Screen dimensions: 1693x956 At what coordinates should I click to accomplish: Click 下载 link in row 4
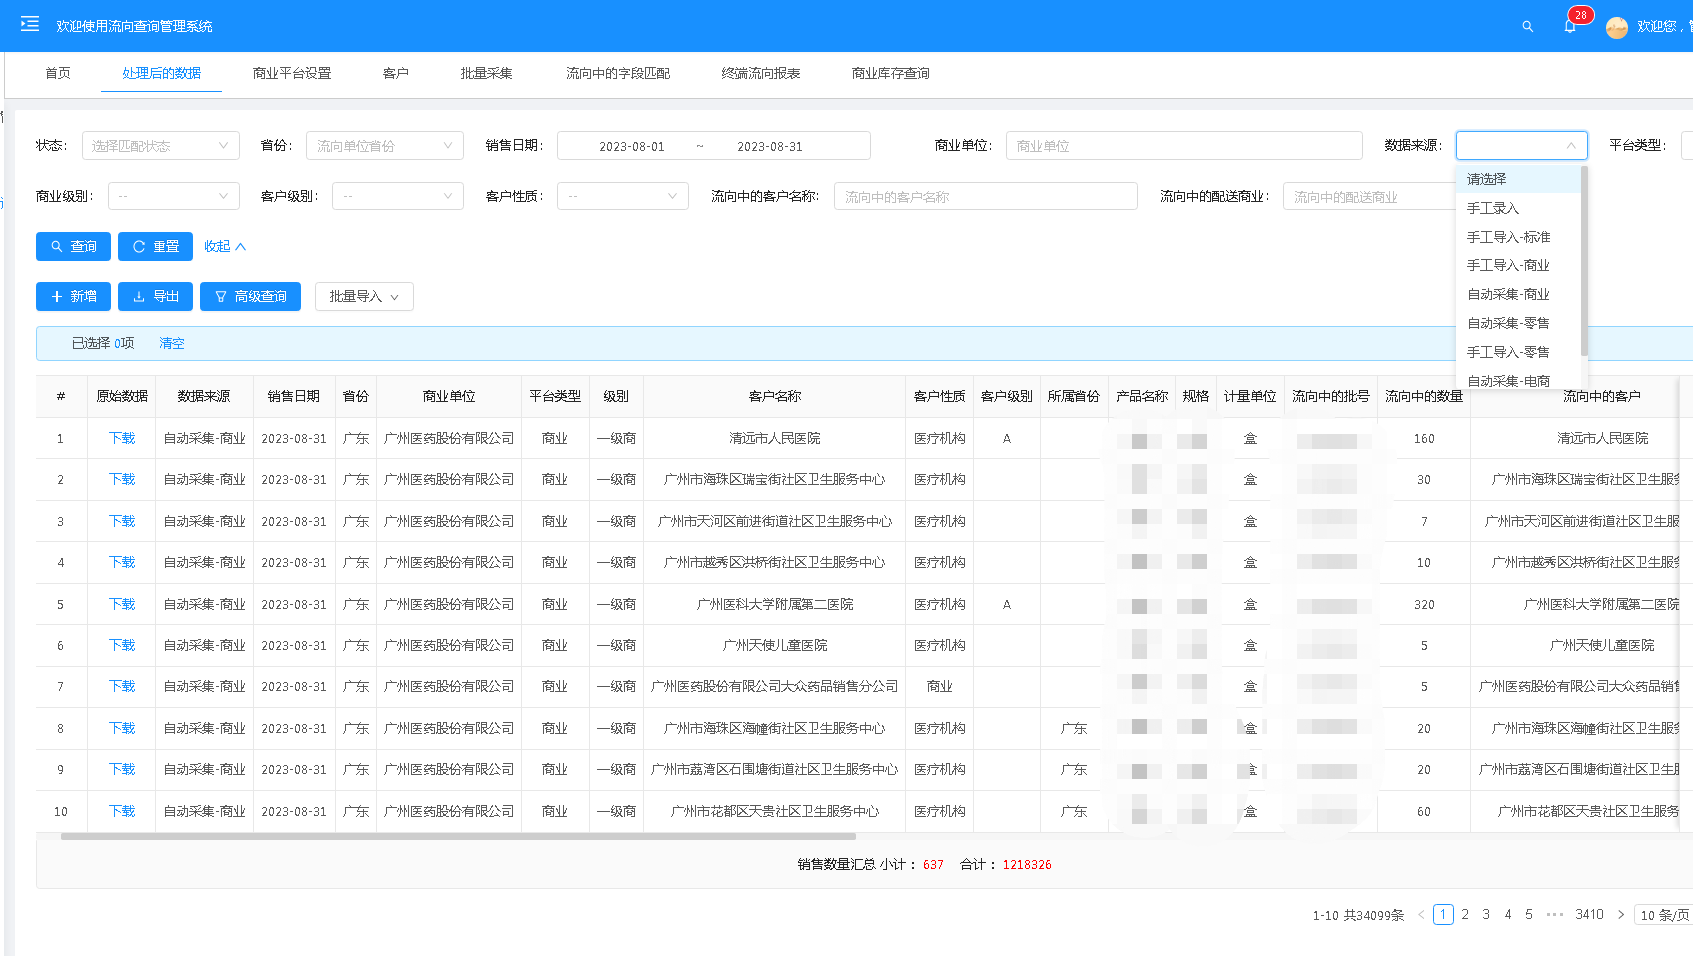[x=122, y=562]
